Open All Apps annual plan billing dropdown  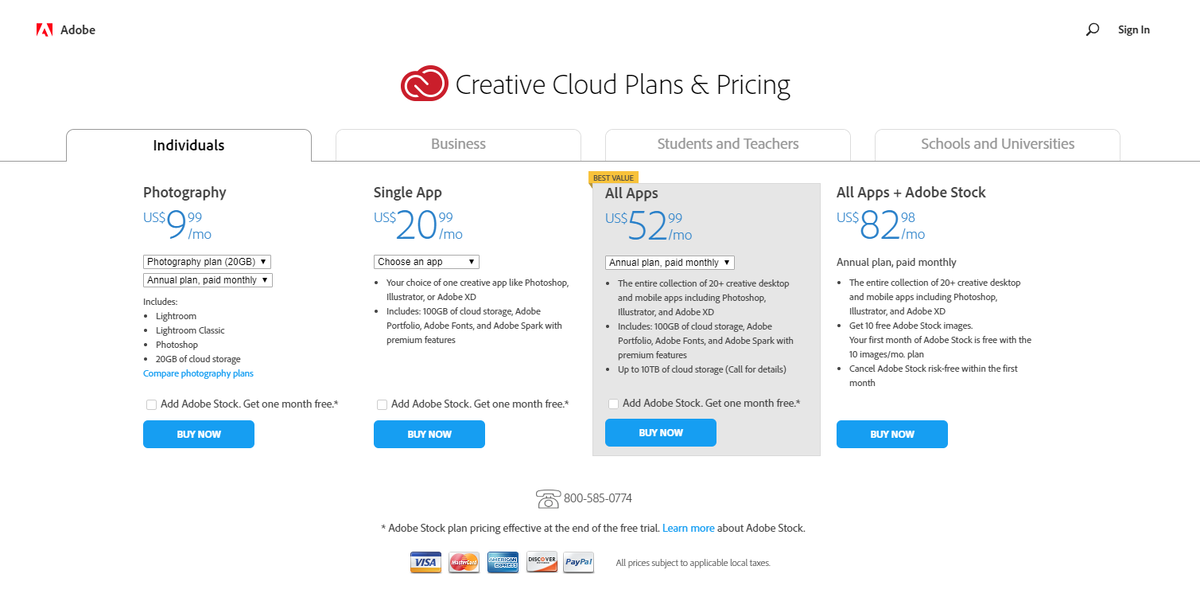(x=670, y=263)
